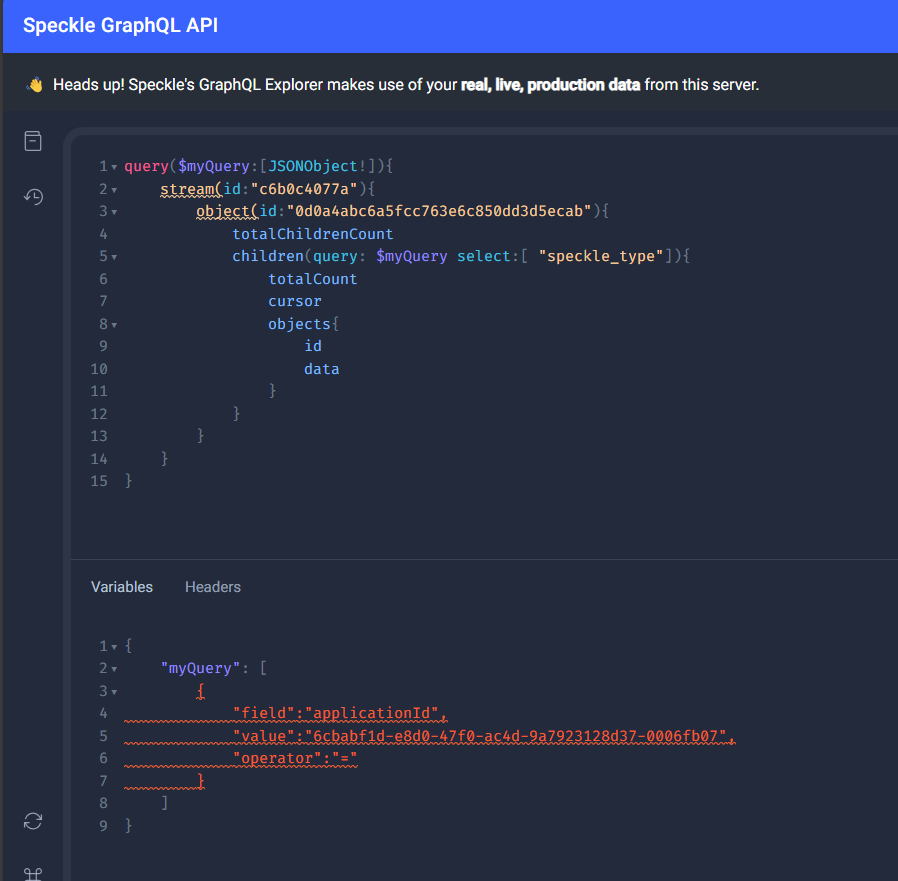Click the re-fetch schema icon
Screen dimensions: 898x881
tap(33, 821)
